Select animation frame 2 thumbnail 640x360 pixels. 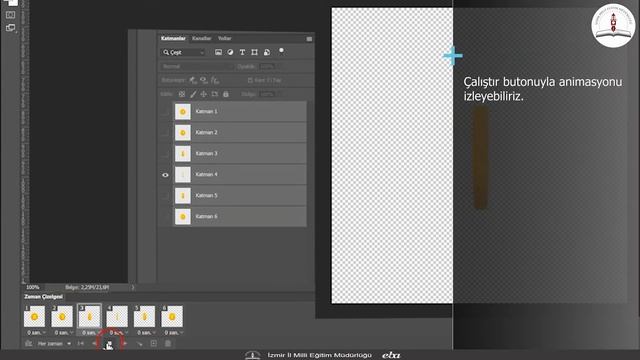[x=62, y=316]
